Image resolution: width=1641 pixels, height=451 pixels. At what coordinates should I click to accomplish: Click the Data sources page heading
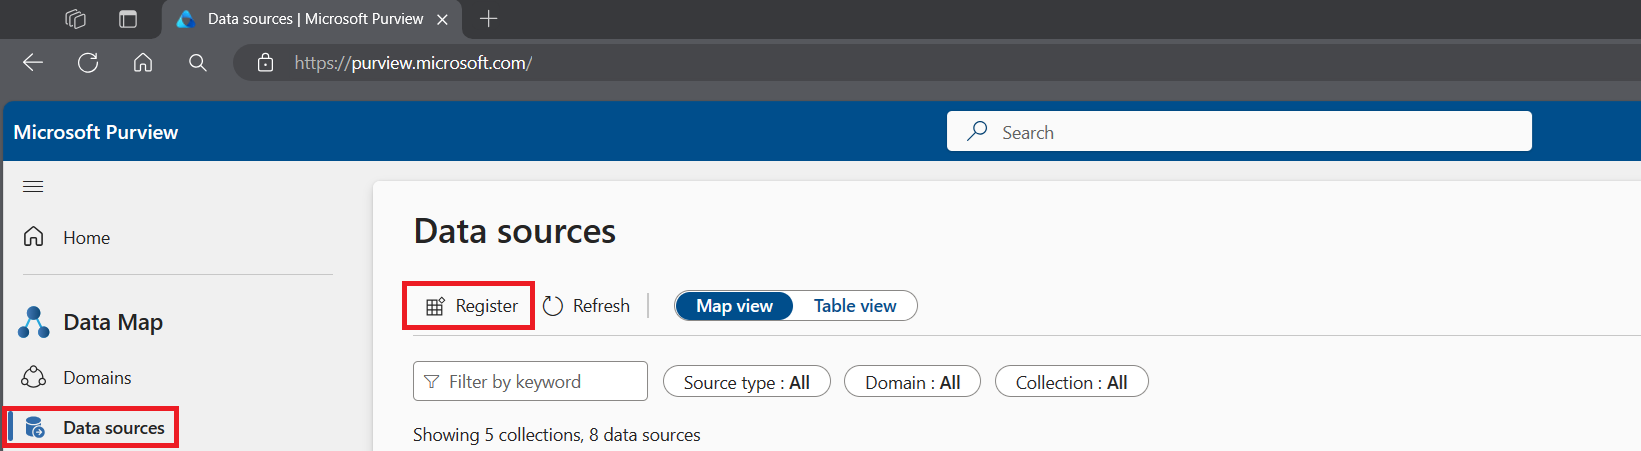pos(515,231)
